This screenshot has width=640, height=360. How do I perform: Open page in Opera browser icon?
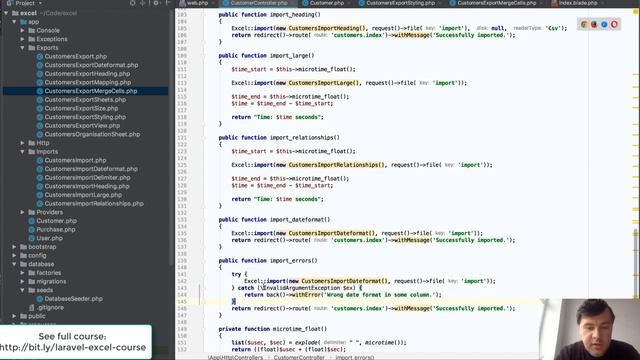coord(614,24)
